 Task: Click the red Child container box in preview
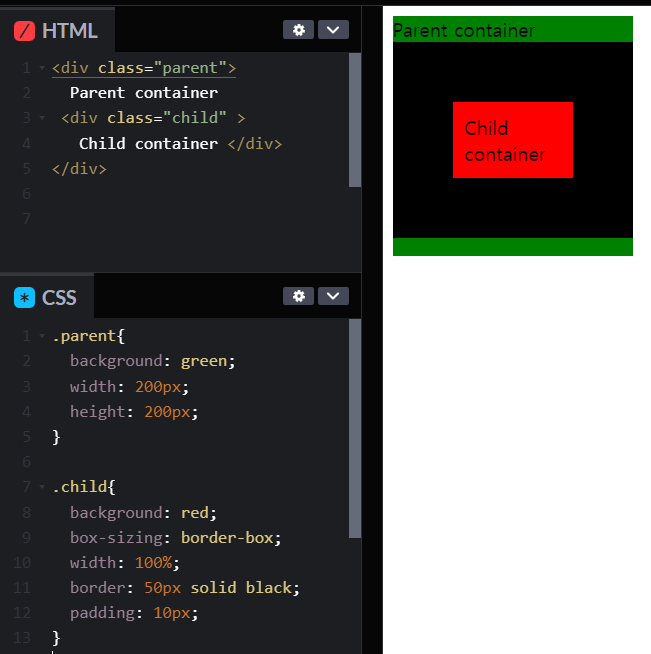click(513, 140)
